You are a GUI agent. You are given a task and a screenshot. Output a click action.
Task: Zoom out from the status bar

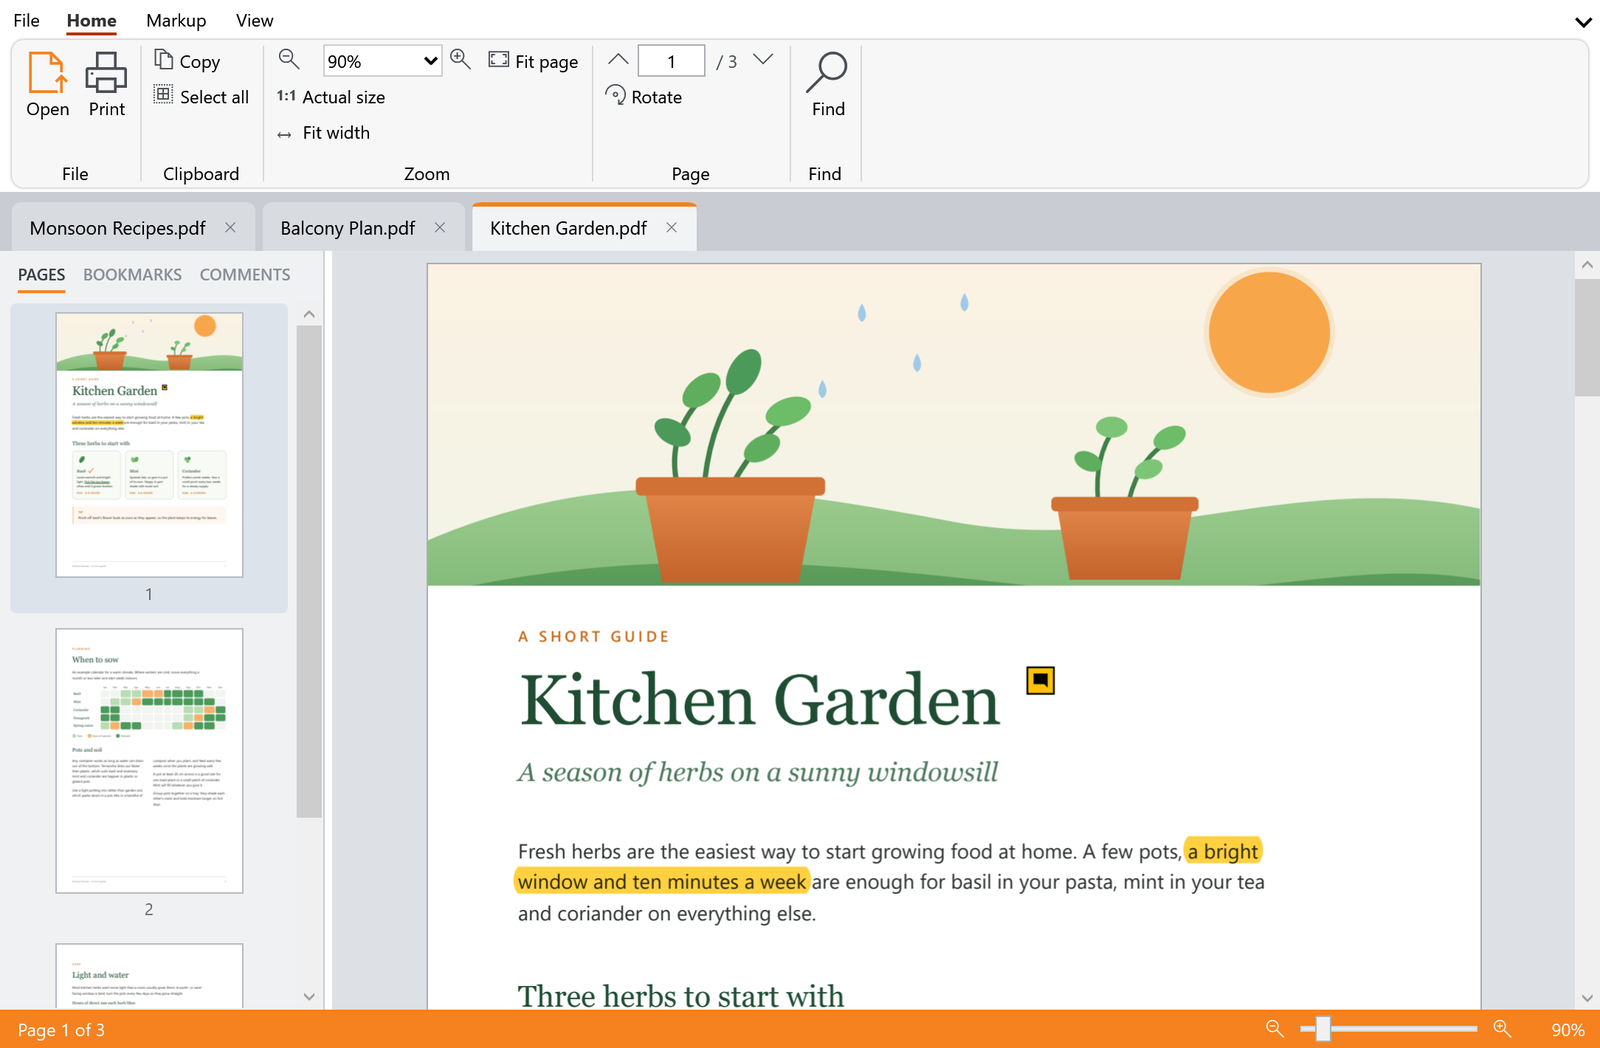[1275, 1029]
